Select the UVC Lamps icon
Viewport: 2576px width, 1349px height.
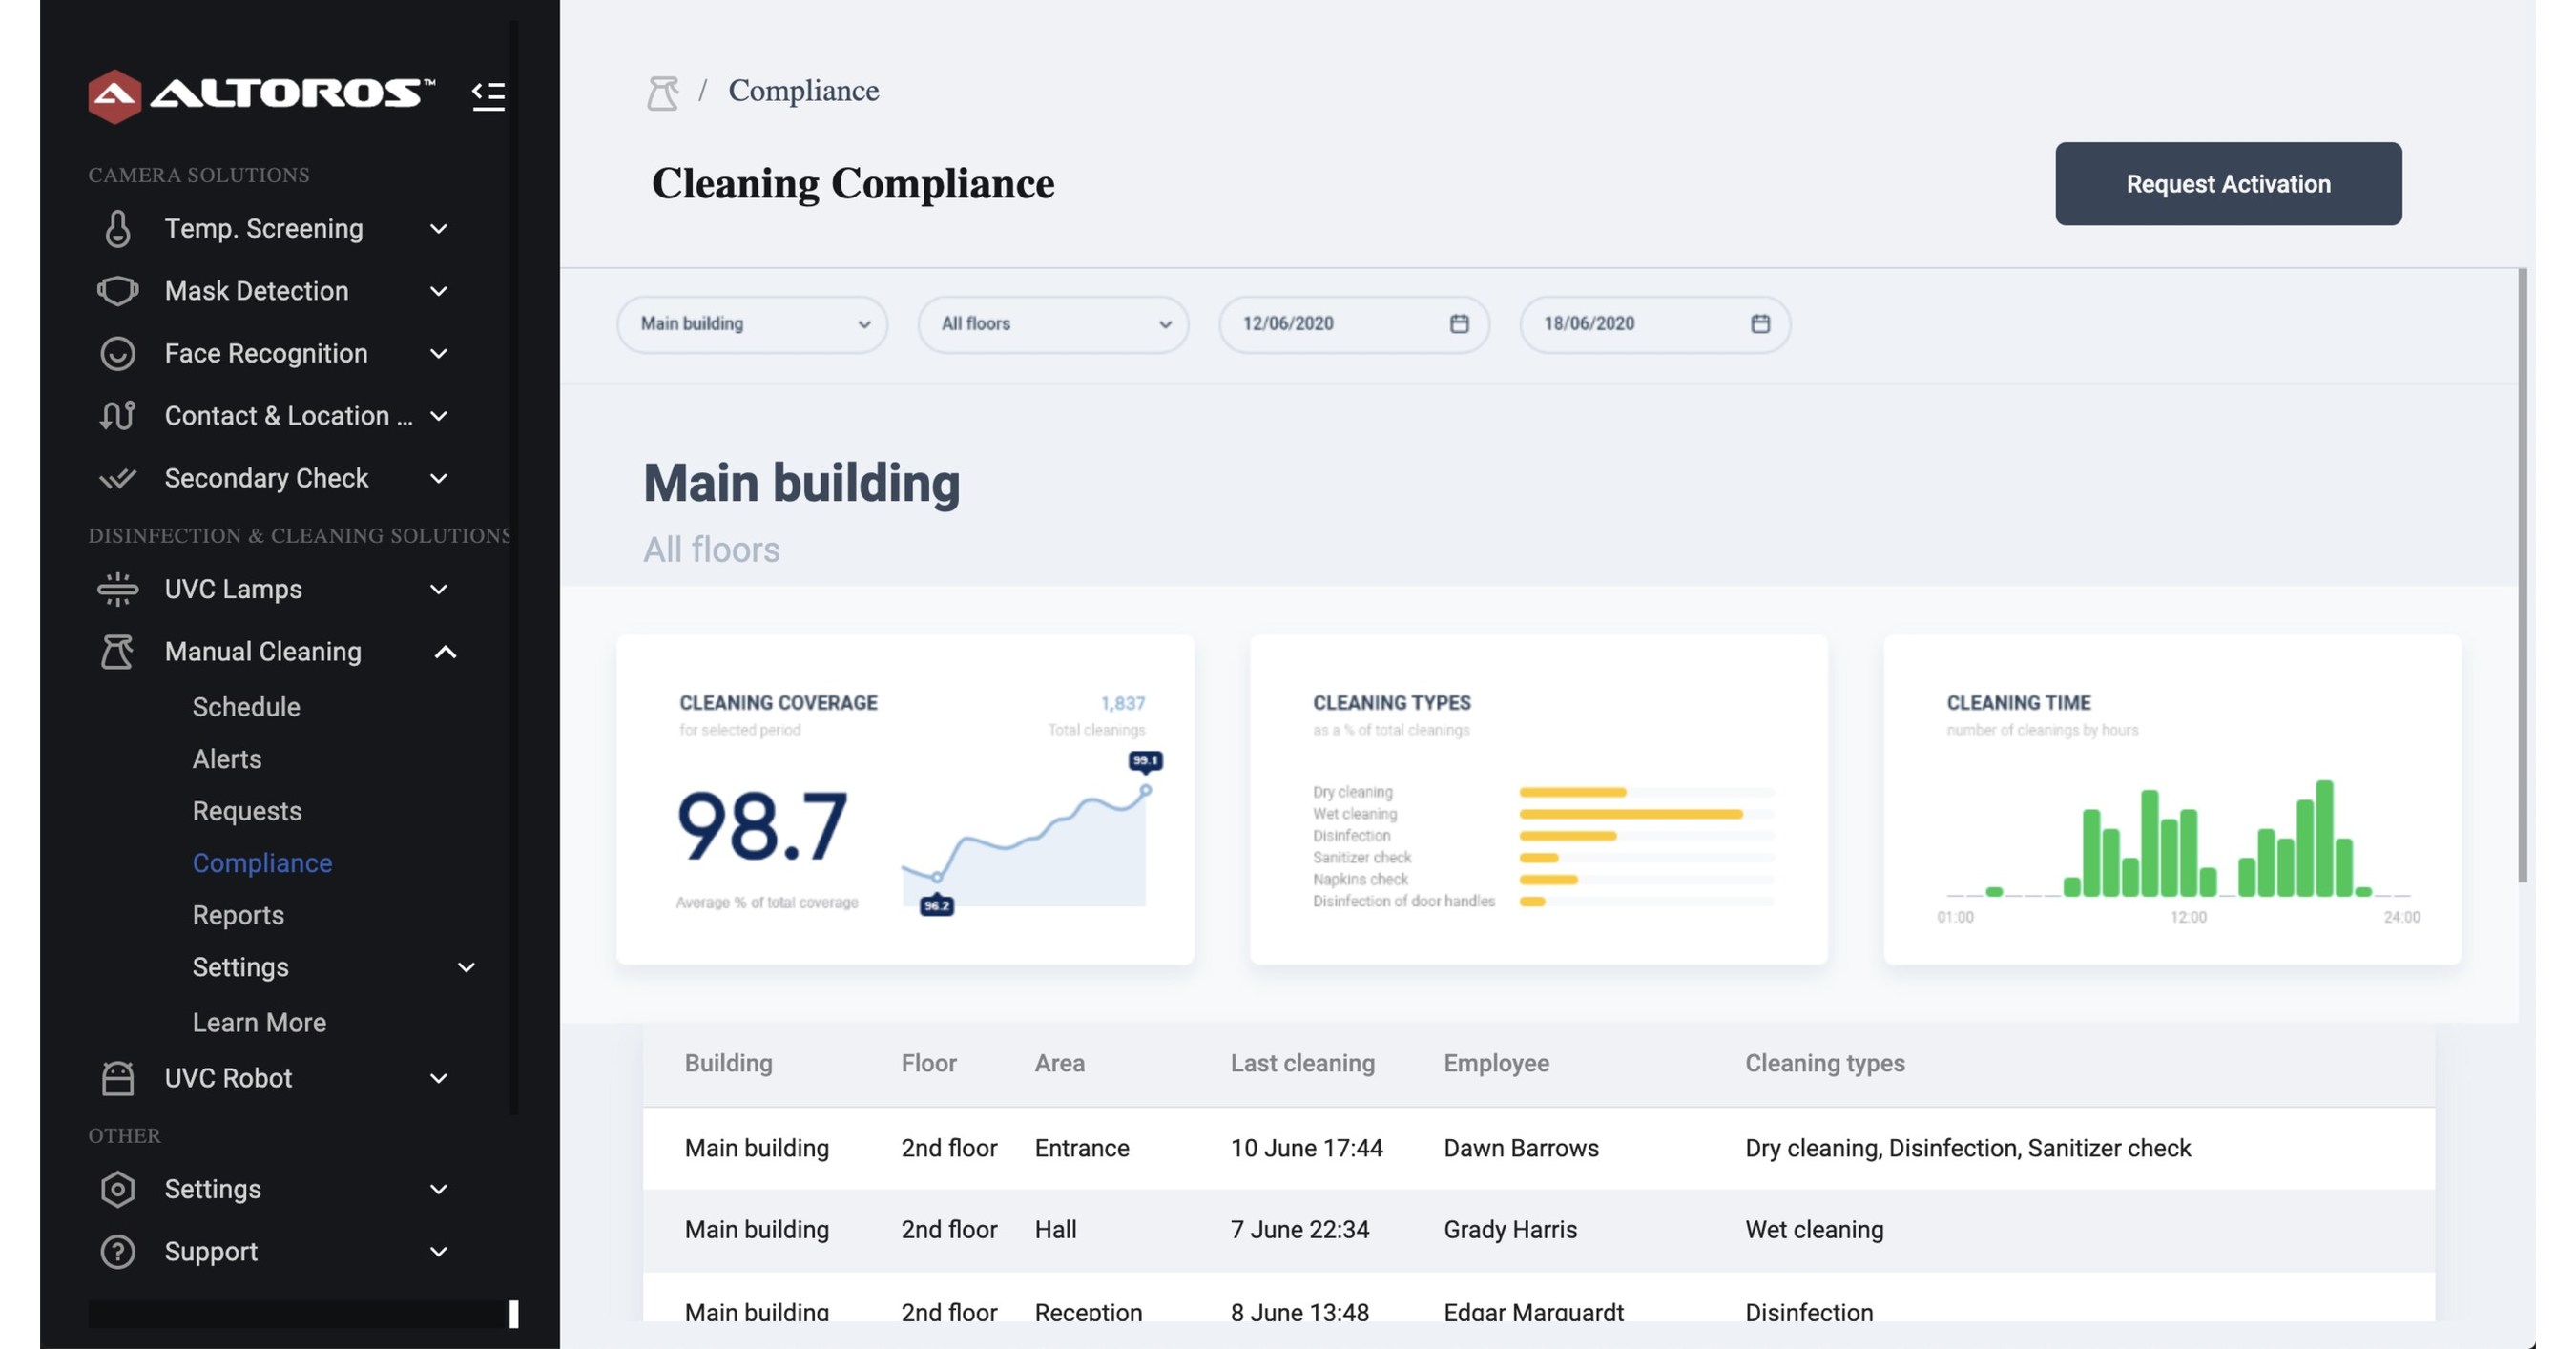[x=117, y=589]
